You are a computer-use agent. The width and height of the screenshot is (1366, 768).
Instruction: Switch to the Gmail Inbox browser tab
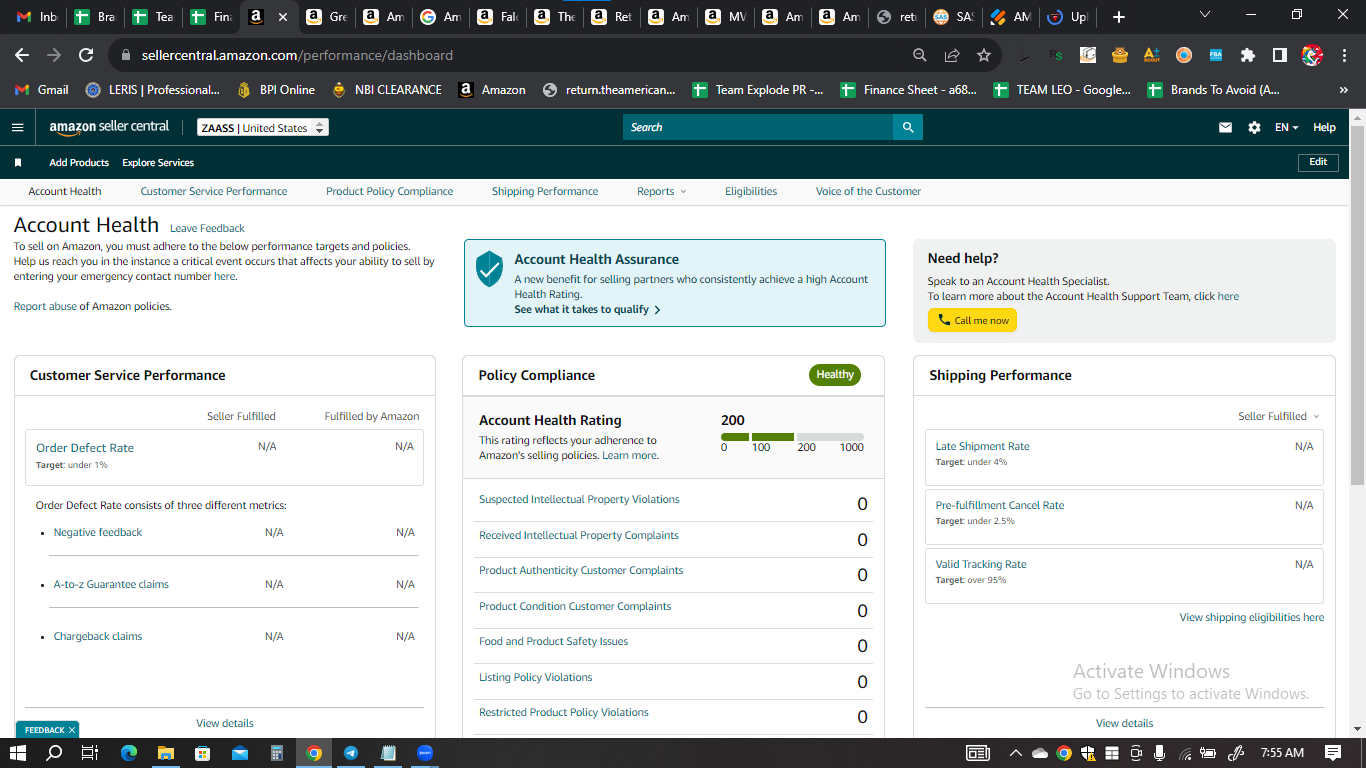[x=38, y=17]
